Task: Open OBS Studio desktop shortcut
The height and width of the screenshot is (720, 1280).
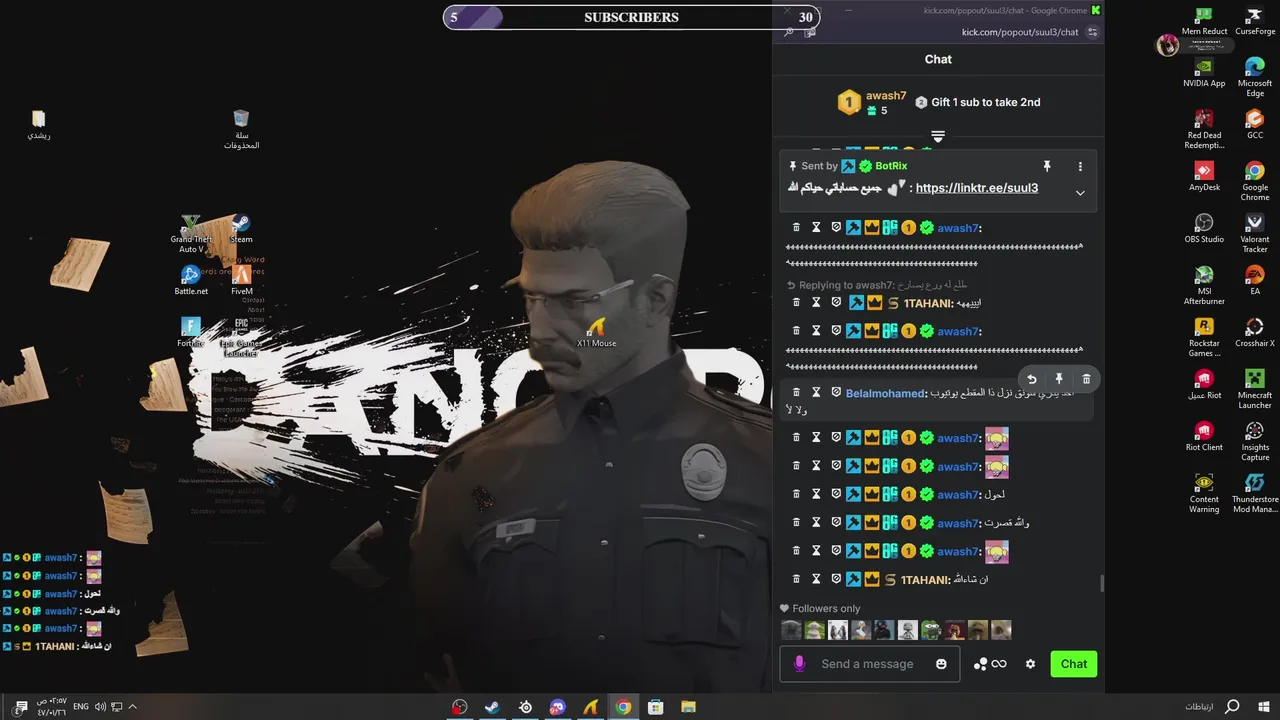Action: 1204,227
